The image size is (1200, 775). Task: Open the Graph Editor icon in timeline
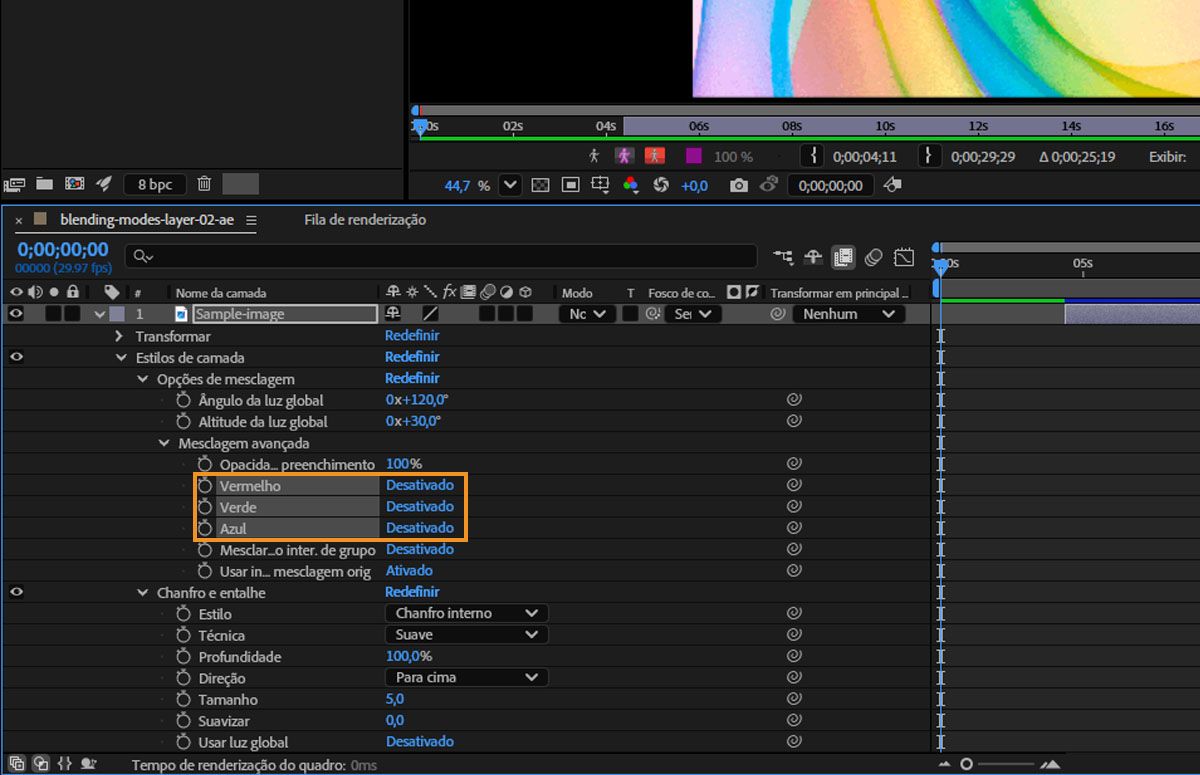pyautogui.click(x=904, y=257)
